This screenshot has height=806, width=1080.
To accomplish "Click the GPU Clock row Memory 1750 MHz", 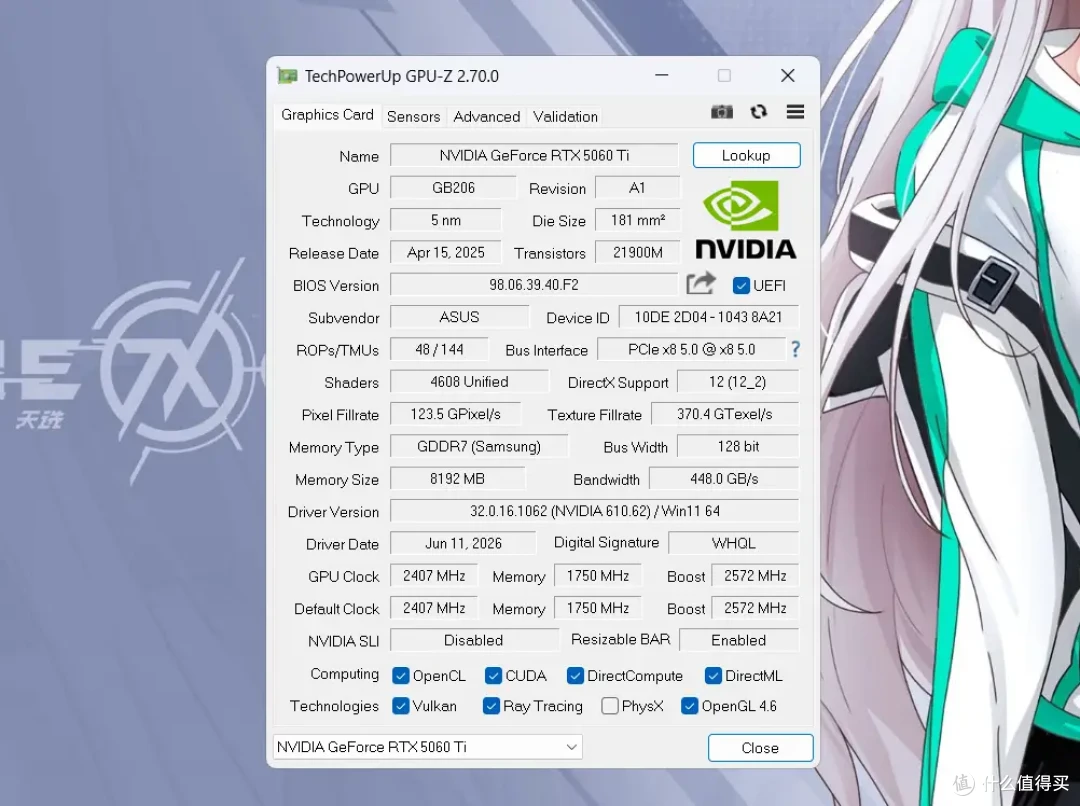I will point(598,575).
